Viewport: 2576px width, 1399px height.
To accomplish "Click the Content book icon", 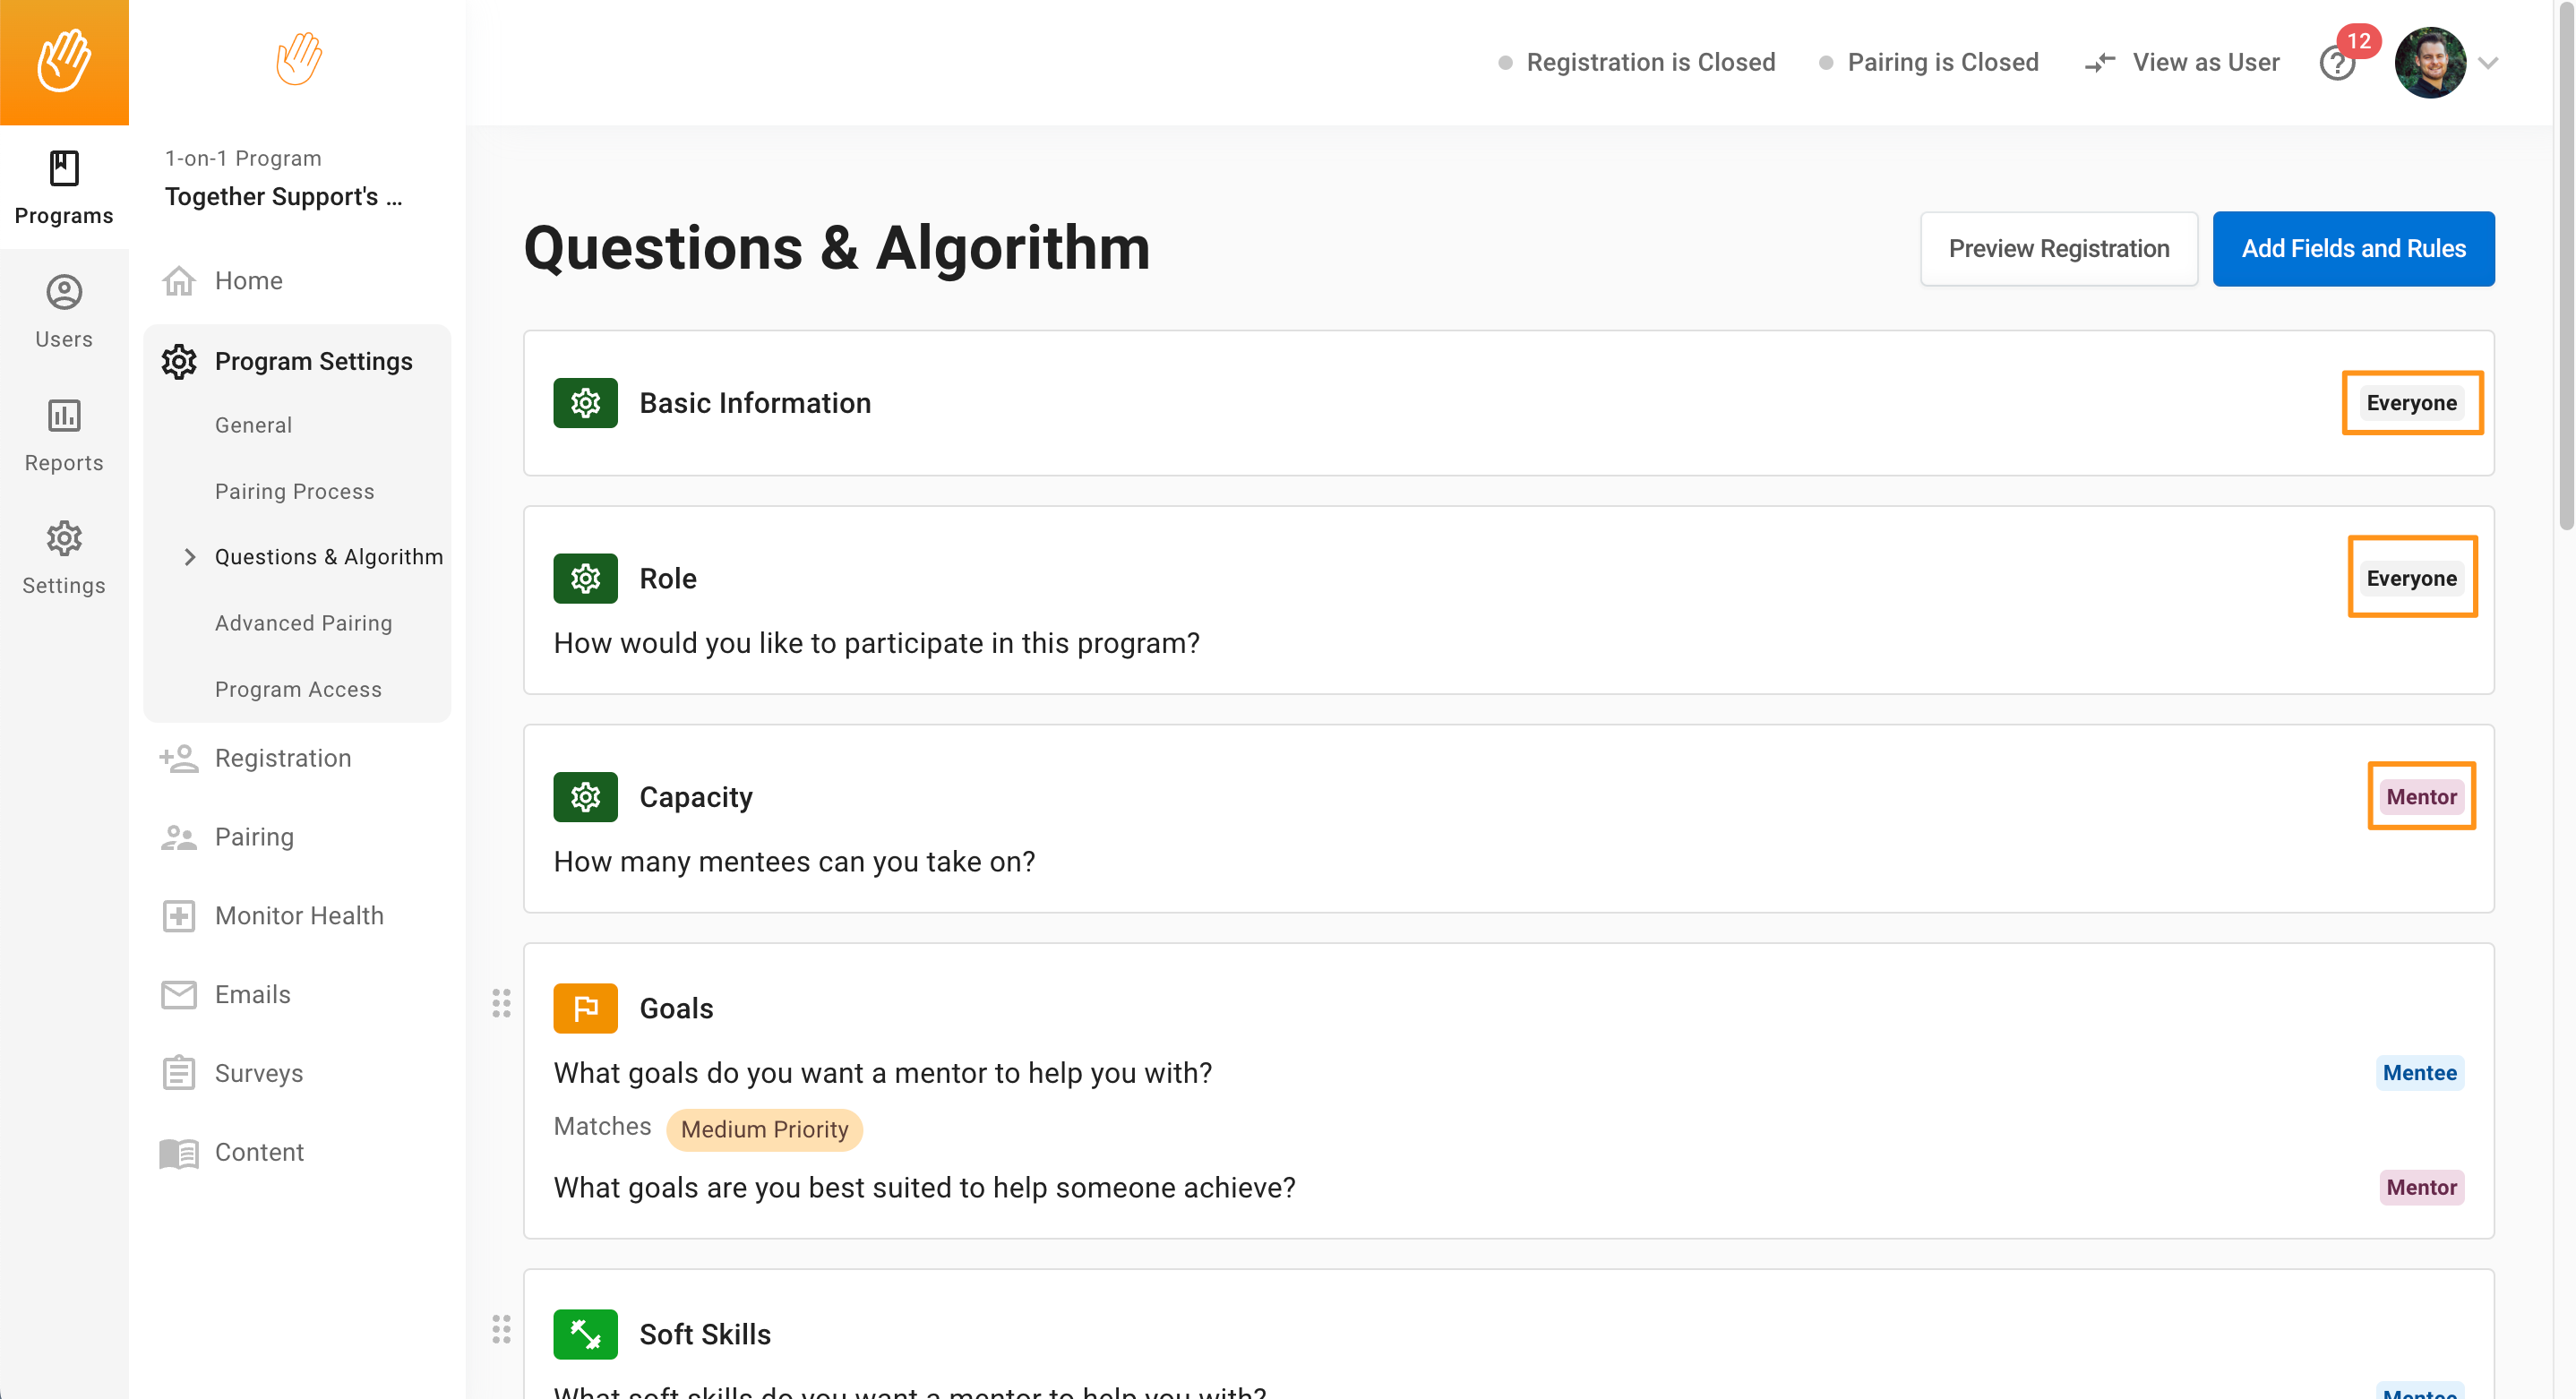I will pyautogui.click(x=179, y=1153).
